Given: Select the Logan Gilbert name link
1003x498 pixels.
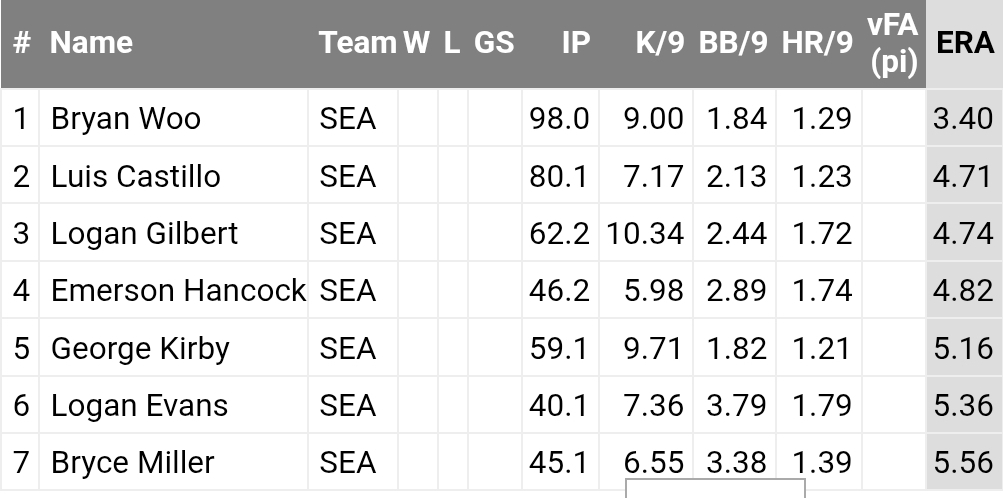Looking at the screenshot, I should pyautogui.click(x=144, y=234).
